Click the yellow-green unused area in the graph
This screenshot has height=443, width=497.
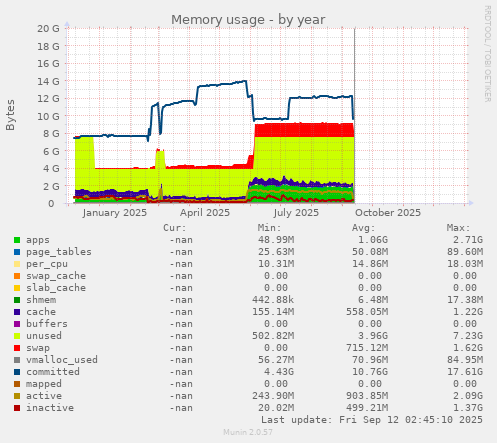coord(303,157)
